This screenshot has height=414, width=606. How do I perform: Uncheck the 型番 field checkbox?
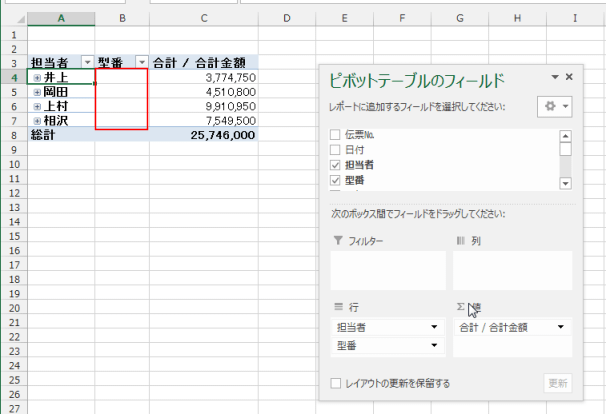point(336,180)
